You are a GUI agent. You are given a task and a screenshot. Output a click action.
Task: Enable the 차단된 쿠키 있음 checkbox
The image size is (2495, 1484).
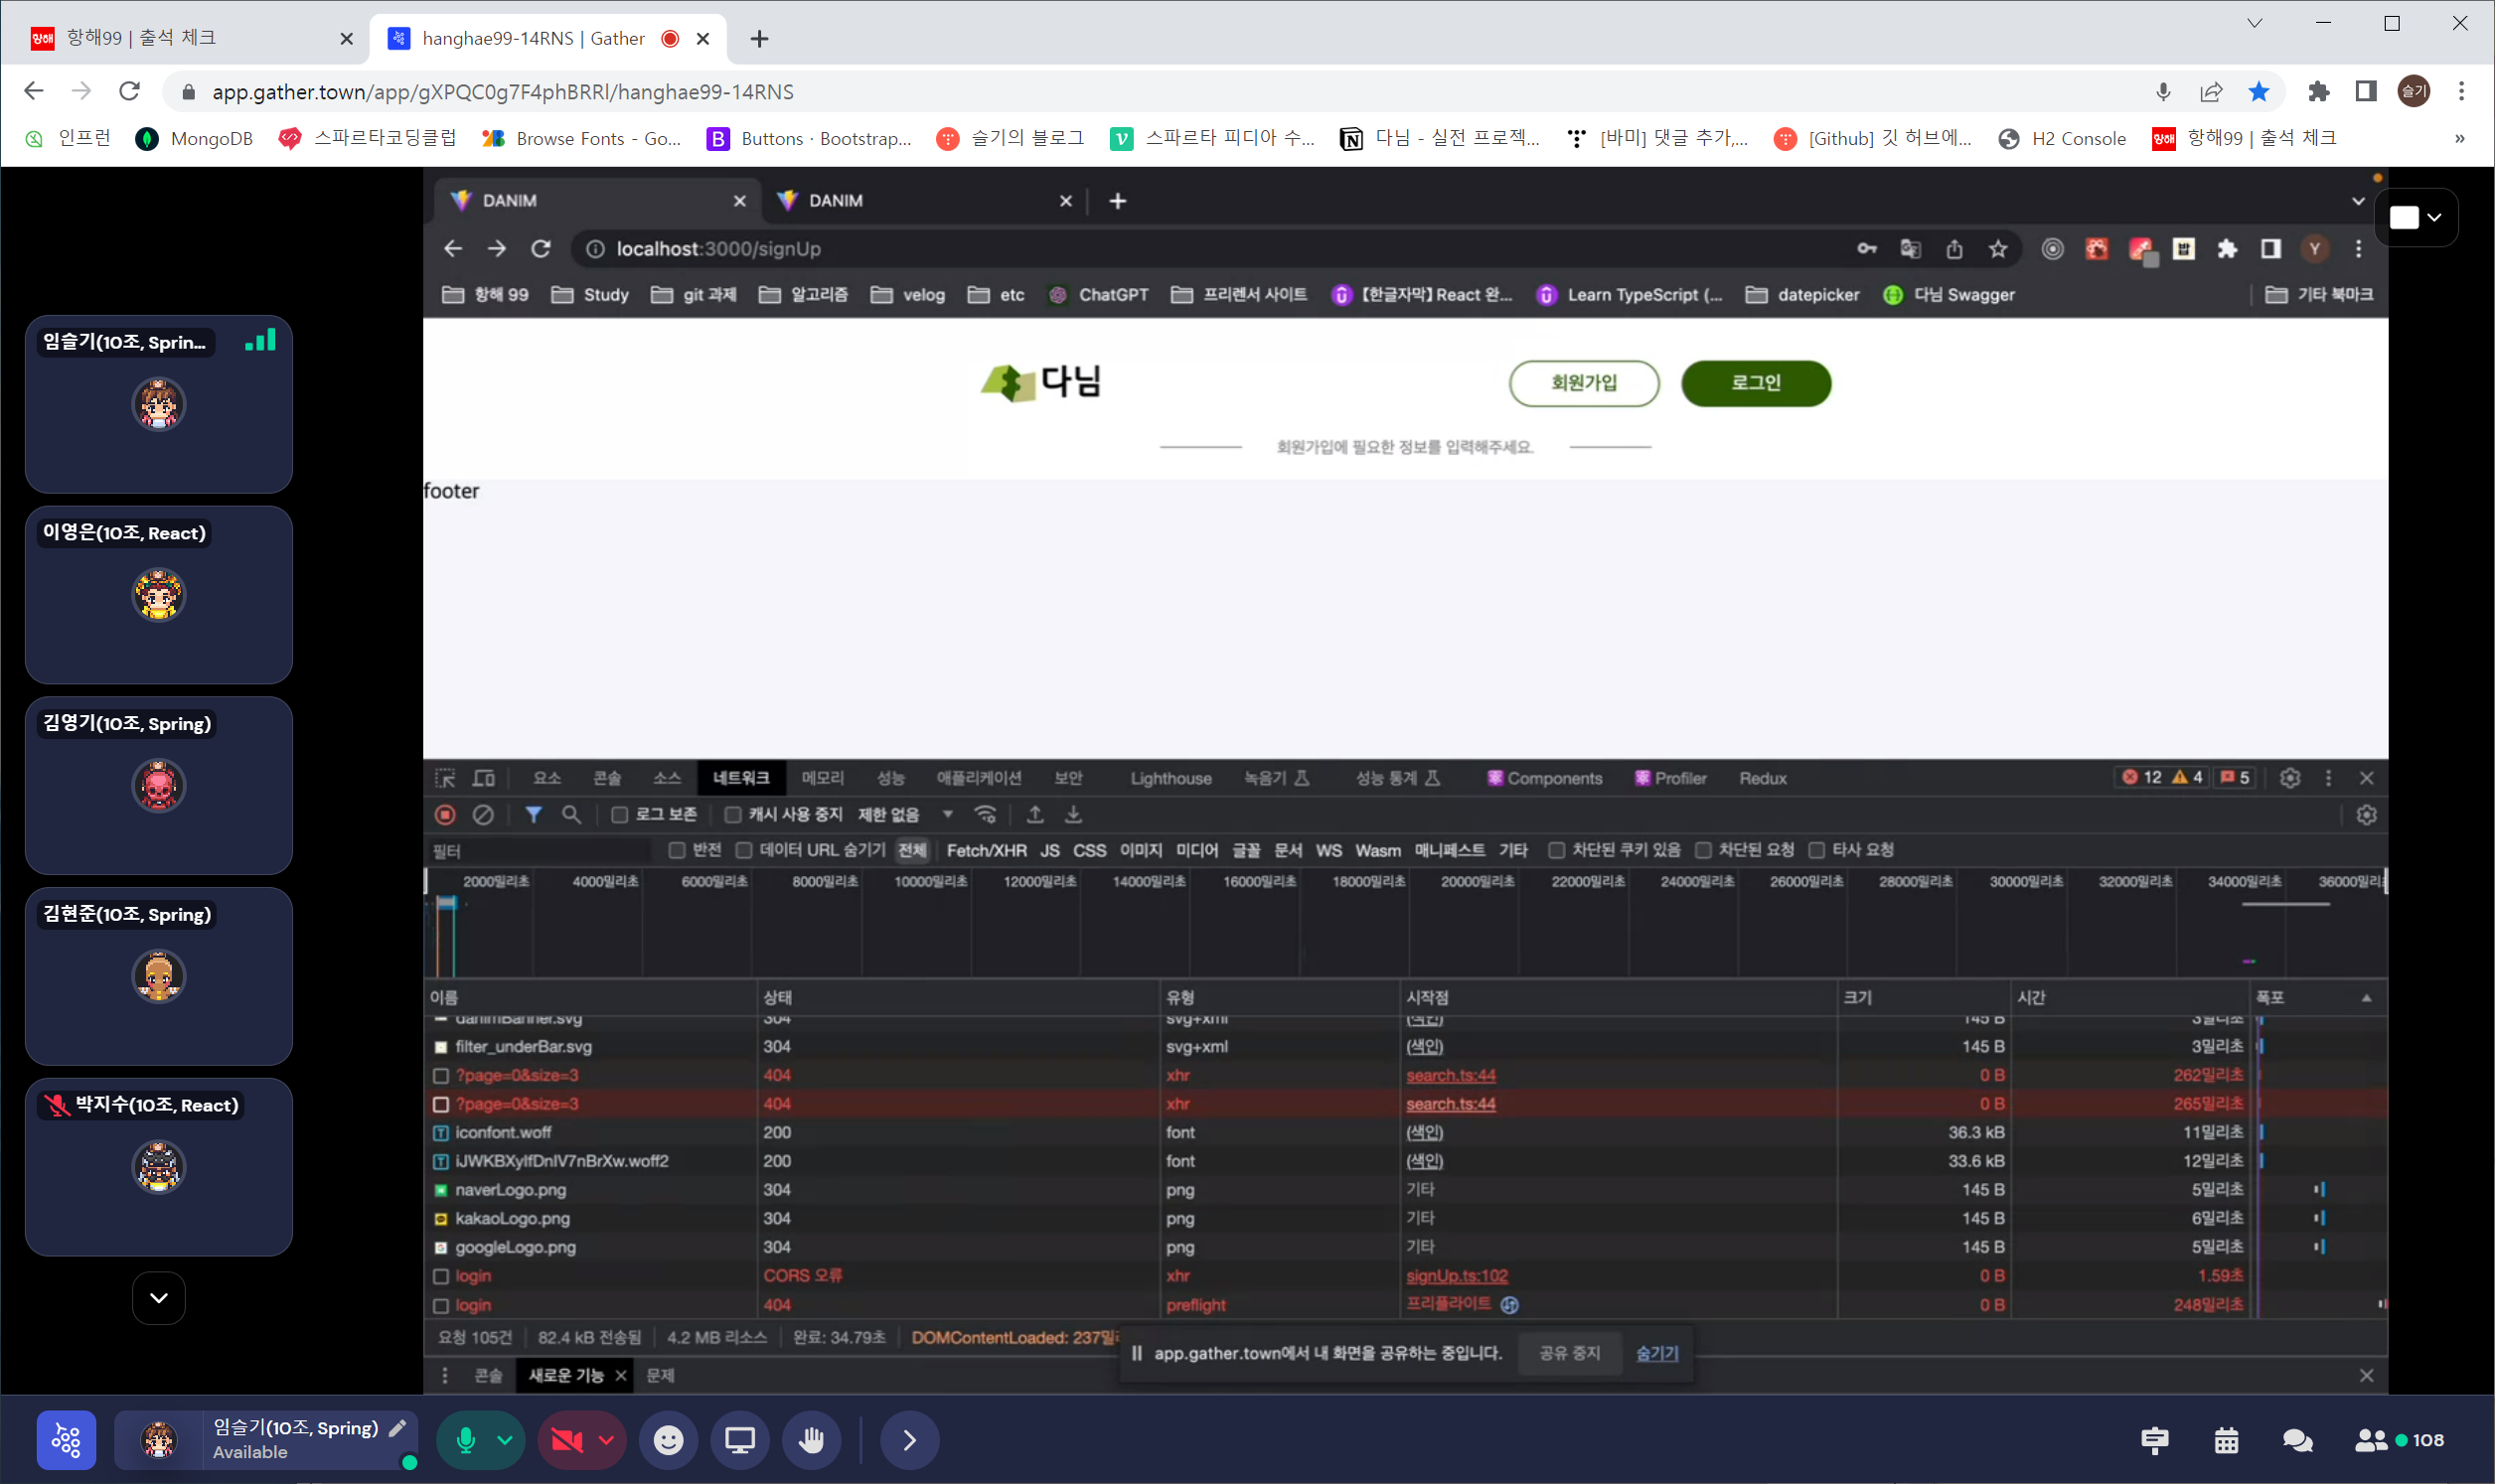pyautogui.click(x=1556, y=850)
